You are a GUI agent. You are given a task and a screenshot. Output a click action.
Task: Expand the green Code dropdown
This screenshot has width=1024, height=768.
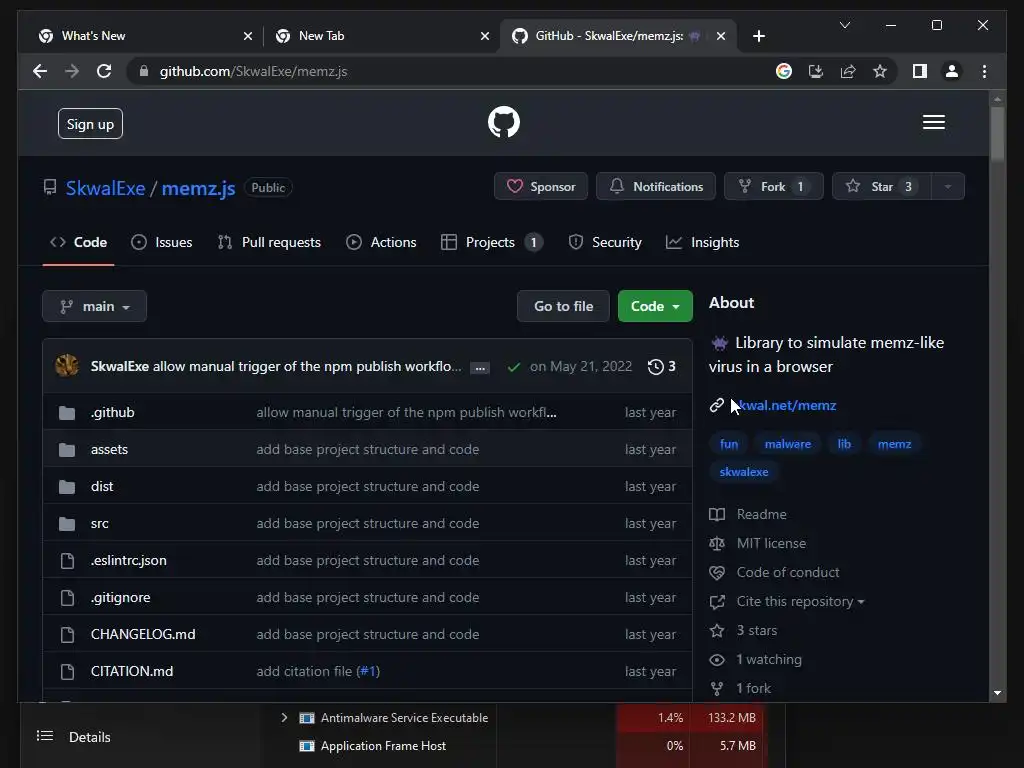[x=655, y=306]
